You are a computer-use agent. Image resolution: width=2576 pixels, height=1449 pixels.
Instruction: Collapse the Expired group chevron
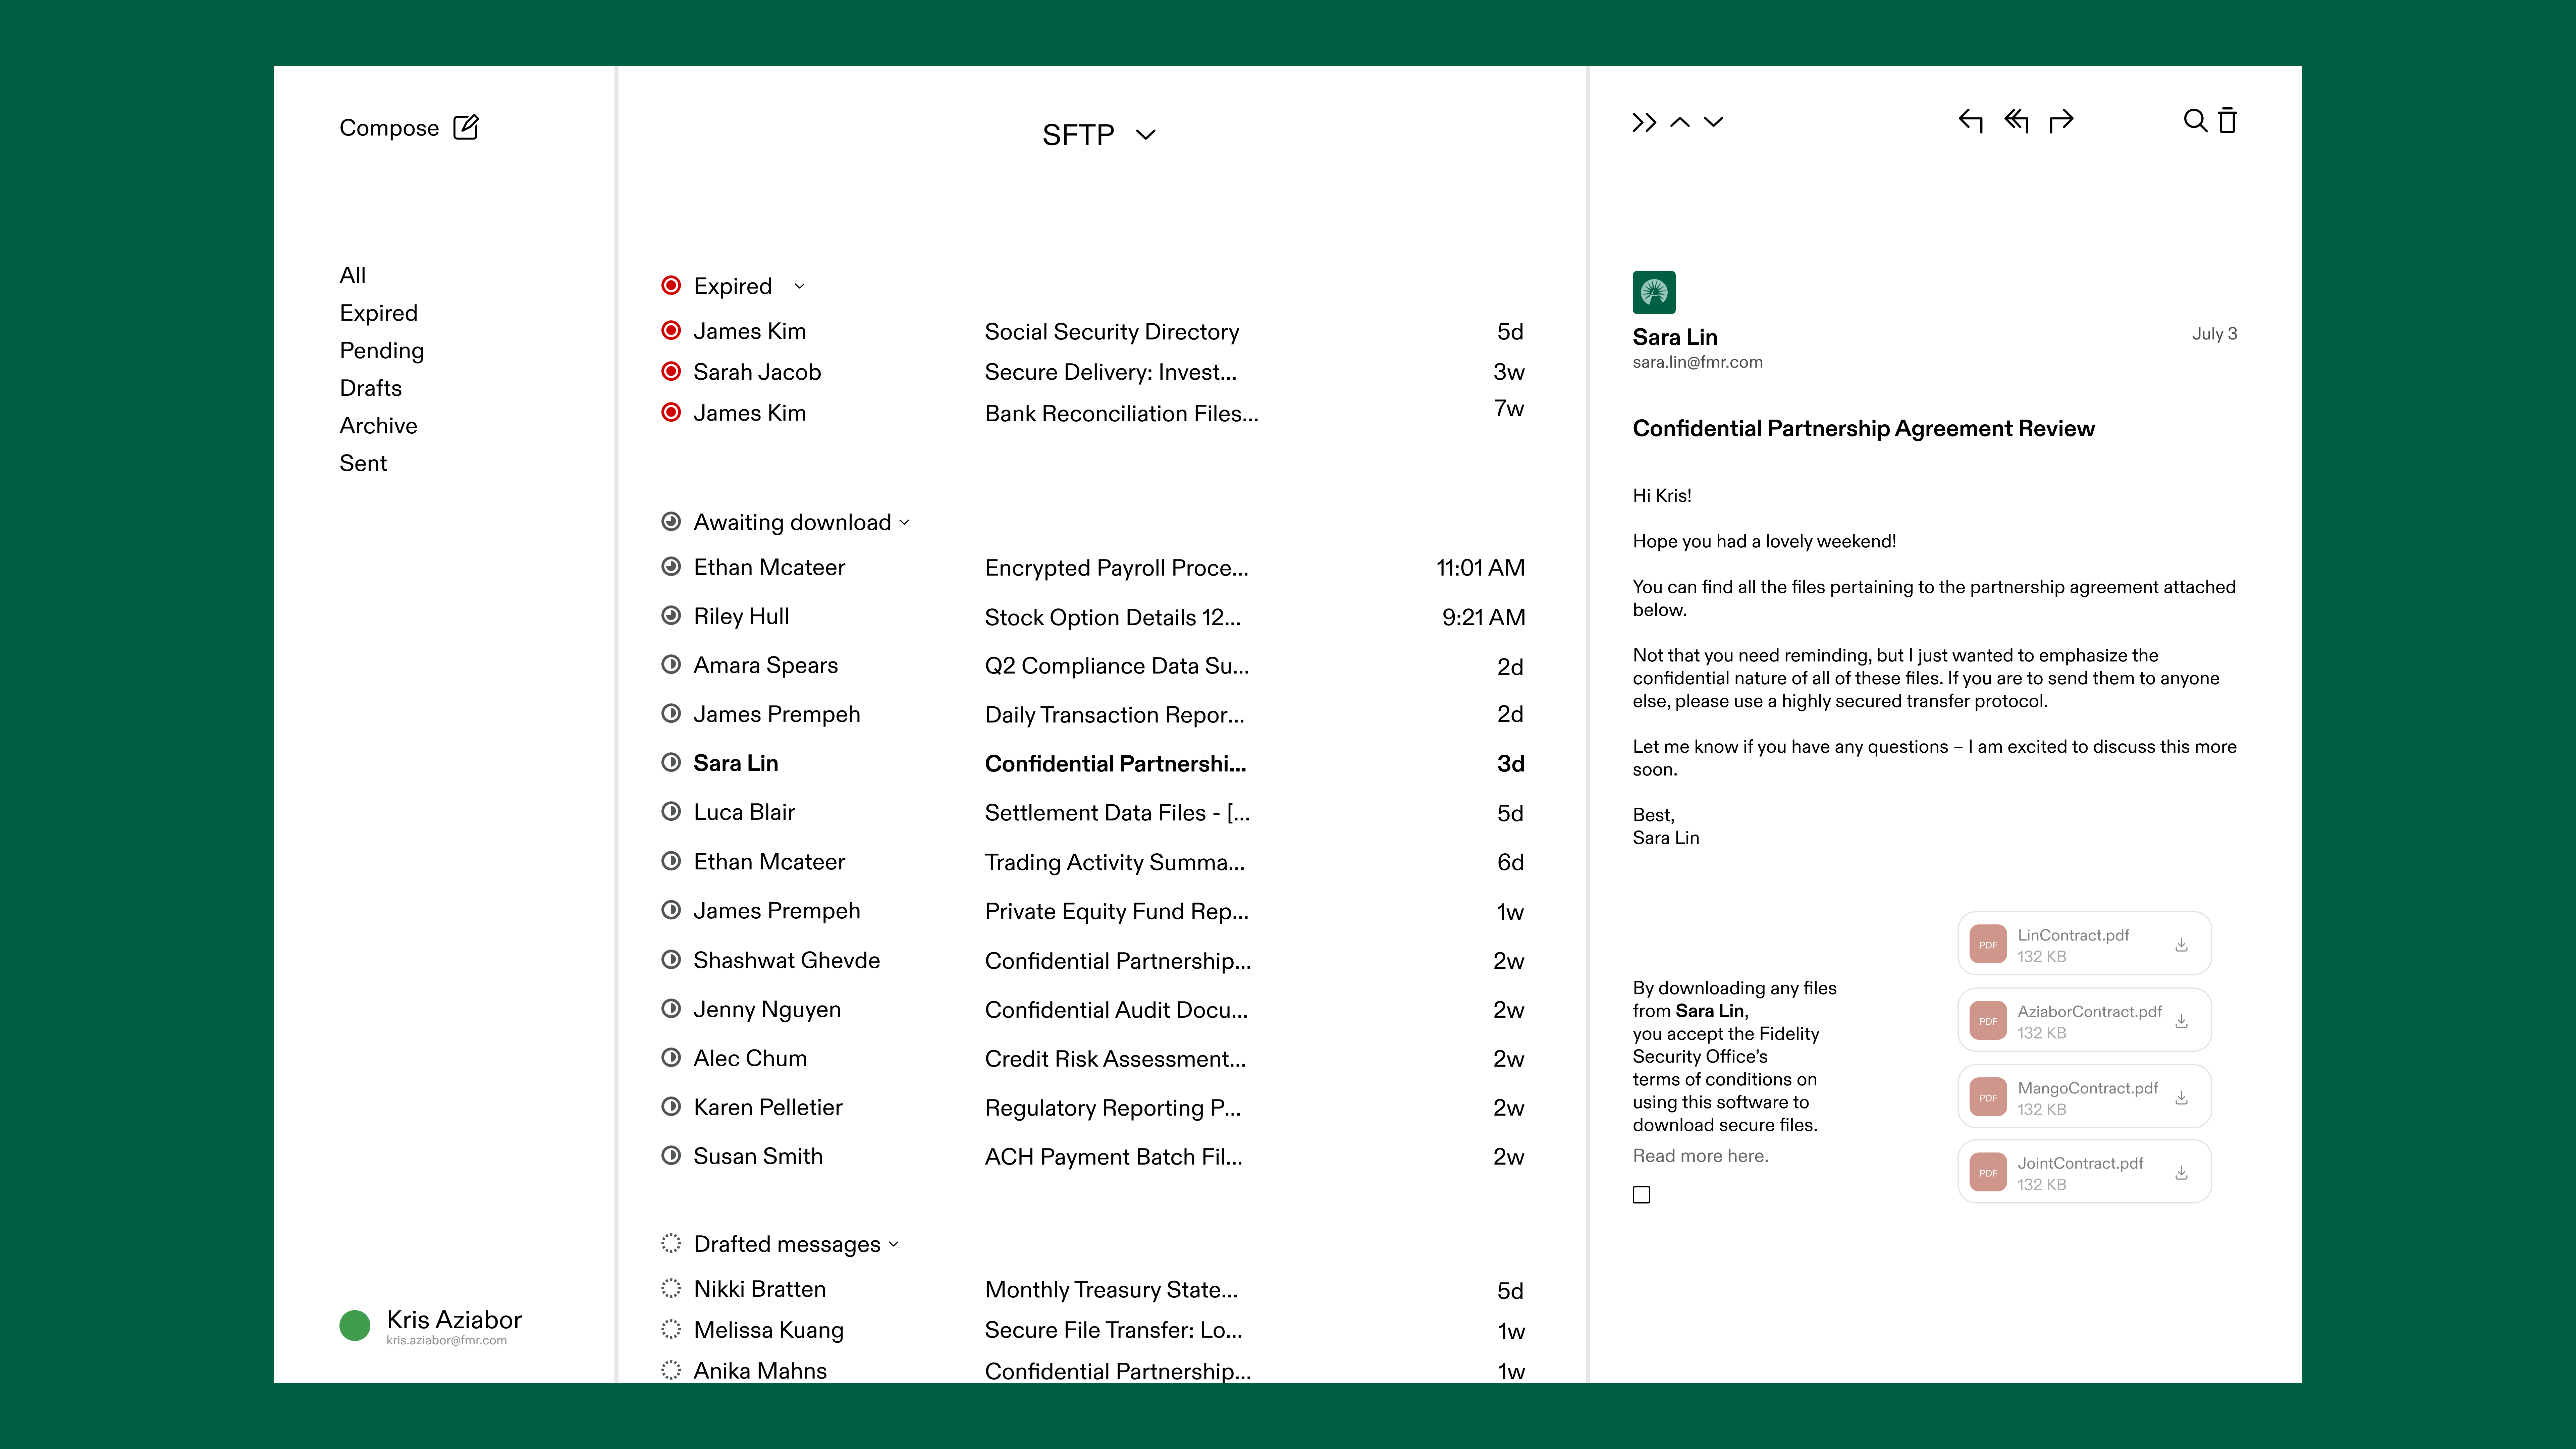point(799,286)
